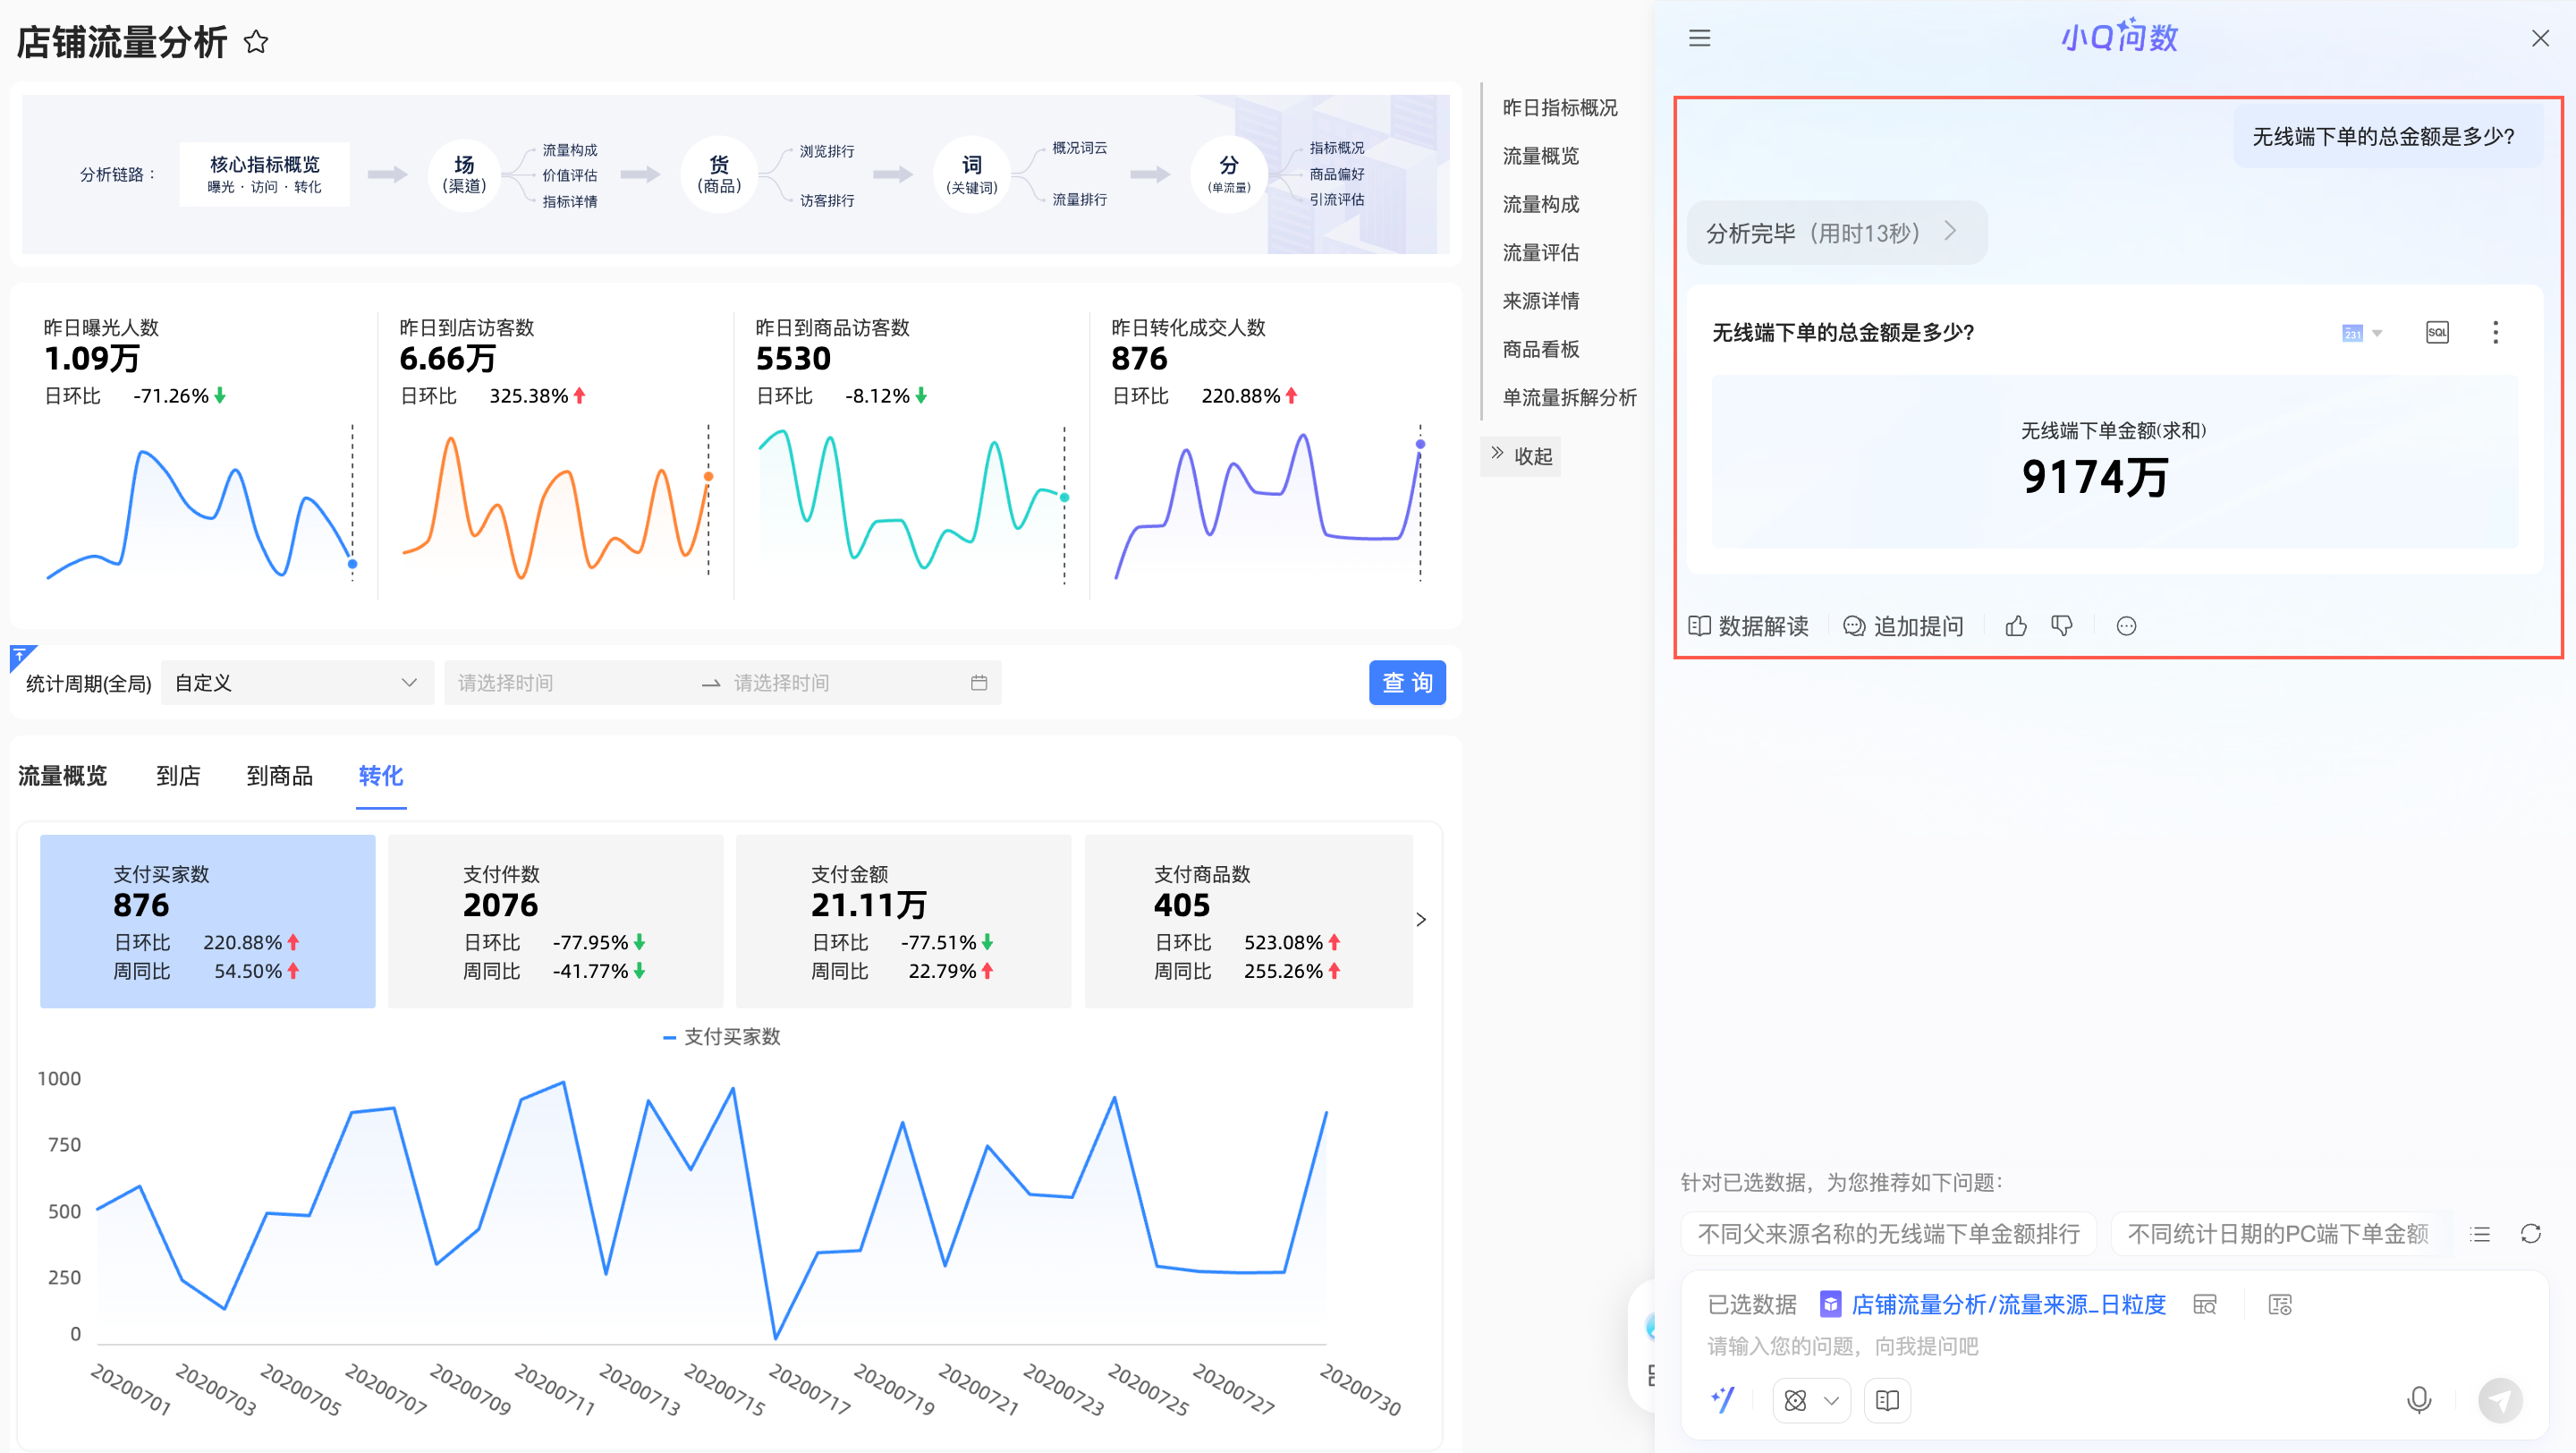Click the SQL view icon in the answer card

click(x=2437, y=333)
